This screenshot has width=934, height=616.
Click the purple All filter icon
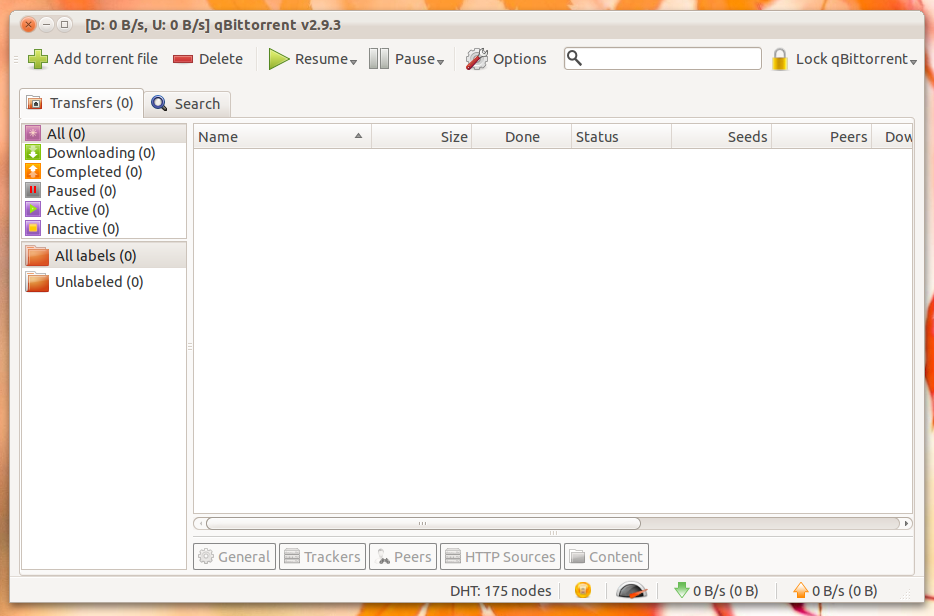(33, 133)
